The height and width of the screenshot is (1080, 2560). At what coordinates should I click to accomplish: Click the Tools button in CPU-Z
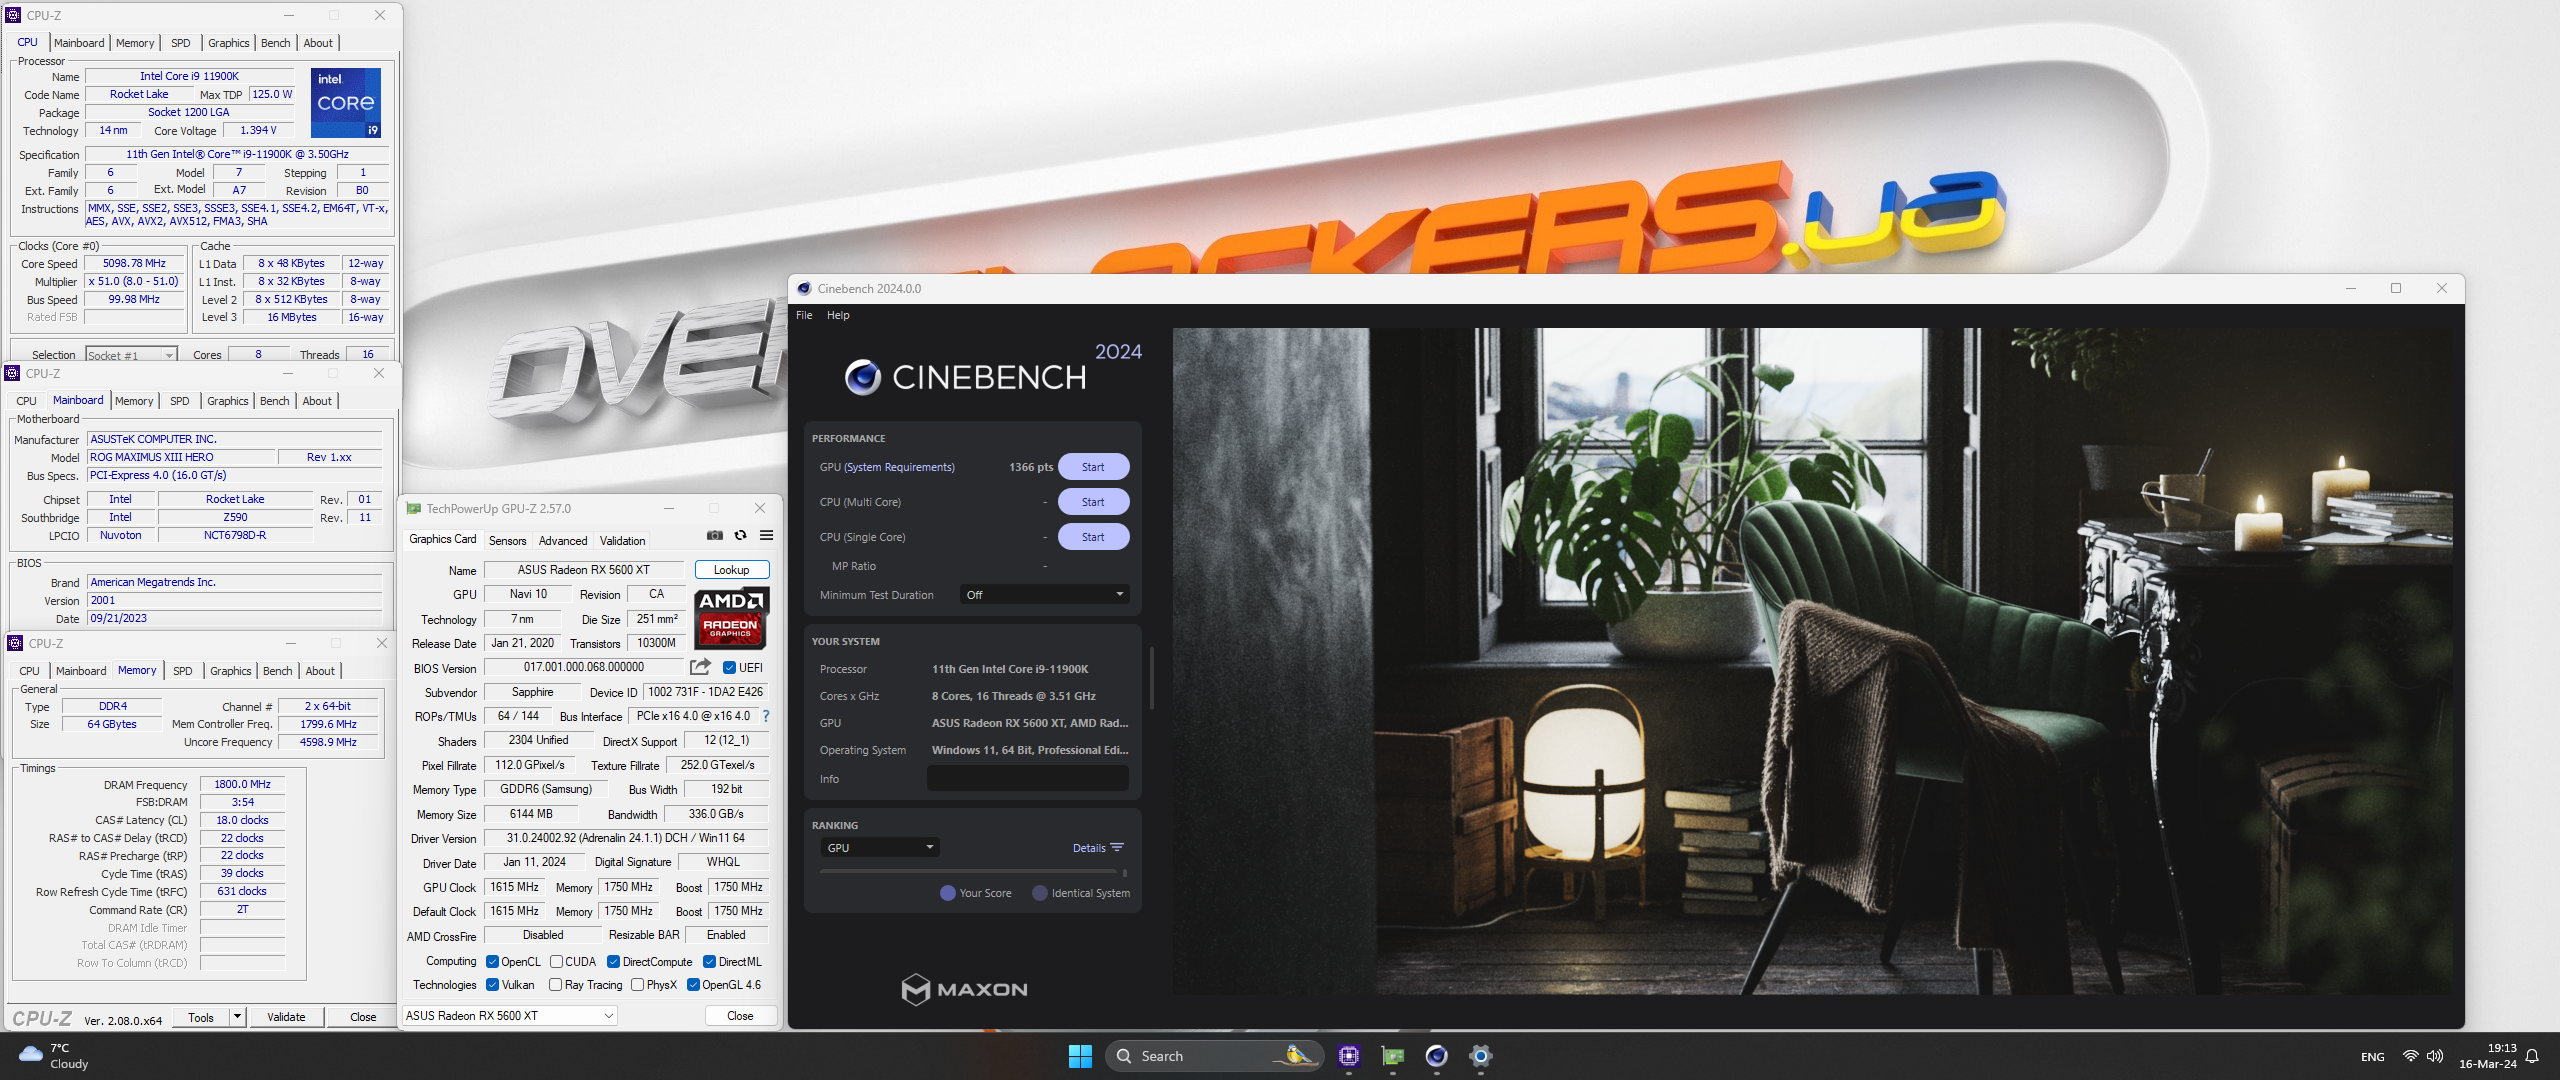(x=201, y=1017)
